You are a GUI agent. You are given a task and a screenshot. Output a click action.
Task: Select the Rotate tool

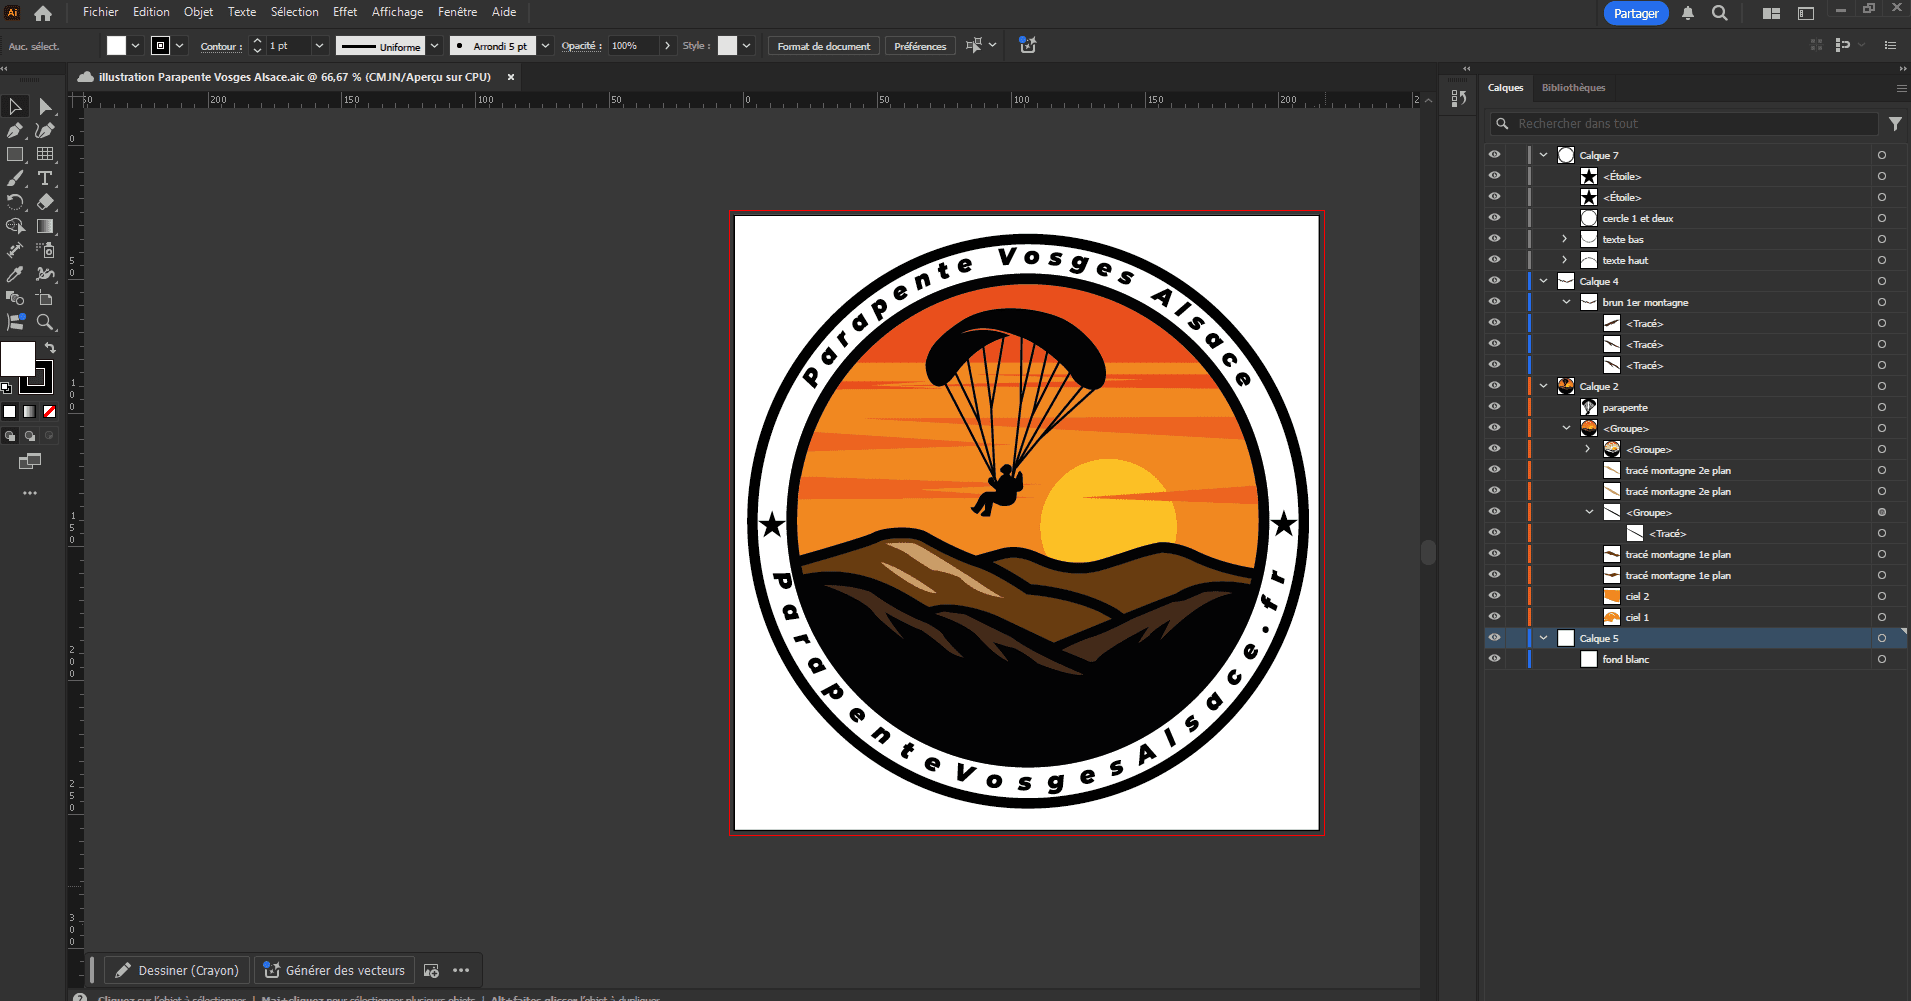15,202
